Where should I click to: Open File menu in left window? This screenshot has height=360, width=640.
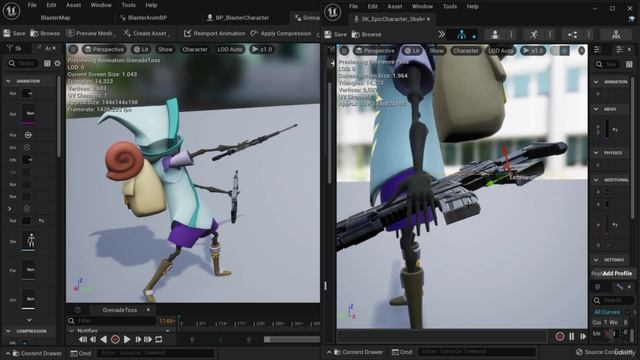pyautogui.click(x=32, y=5)
